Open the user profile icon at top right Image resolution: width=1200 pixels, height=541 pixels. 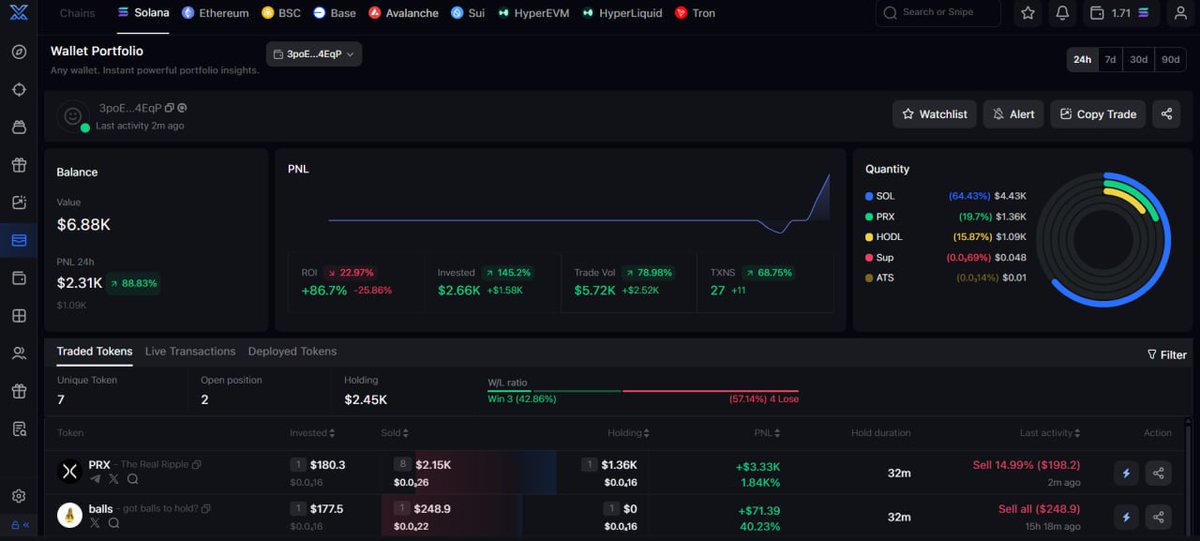(1181, 13)
